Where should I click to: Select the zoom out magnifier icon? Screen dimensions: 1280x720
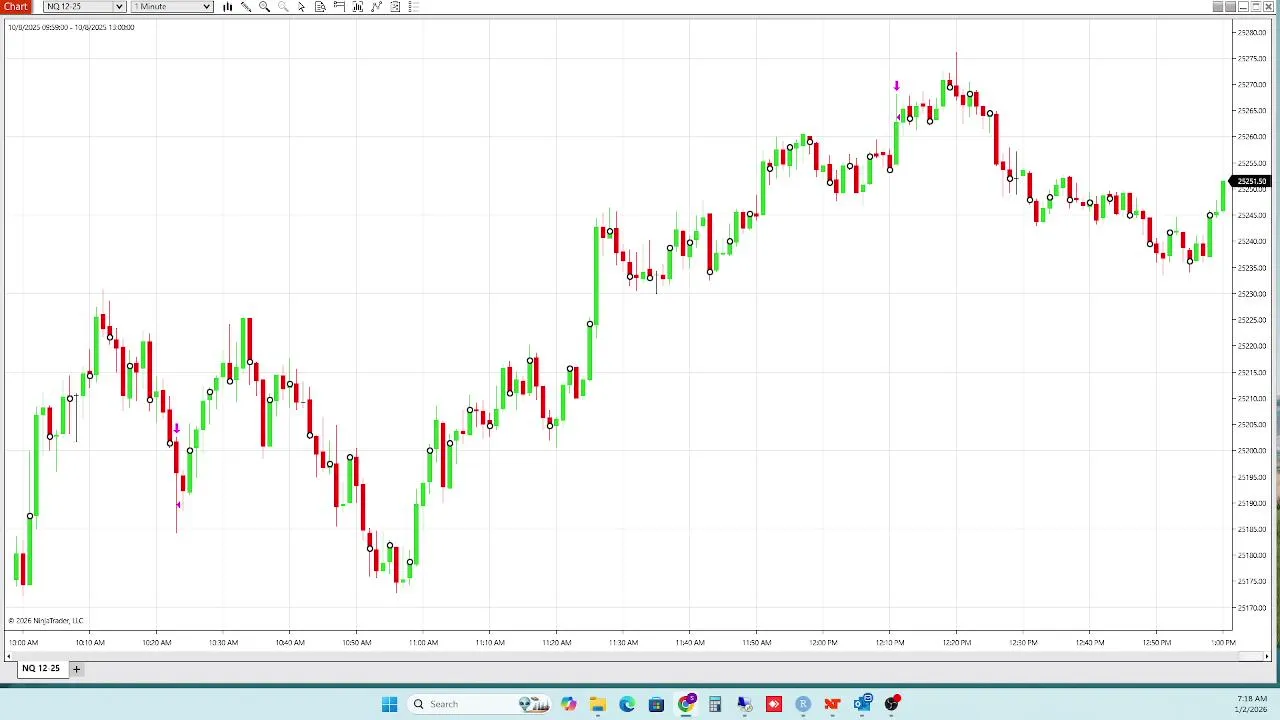point(283,7)
